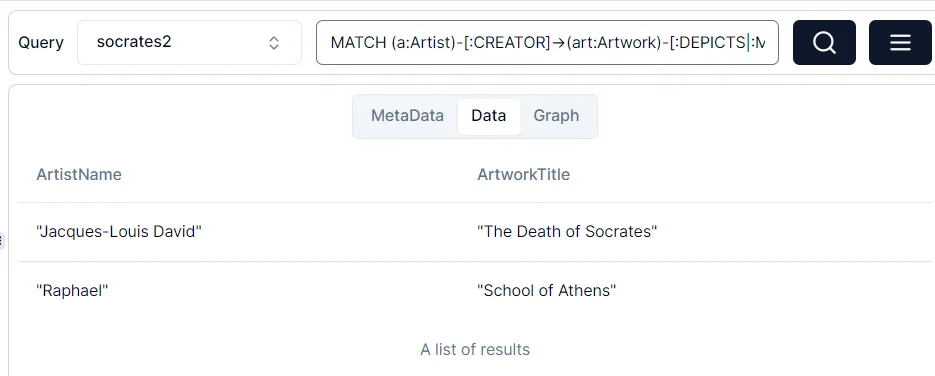Click the ArtistName column header
The image size is (935, 376).
coord(79,174)
